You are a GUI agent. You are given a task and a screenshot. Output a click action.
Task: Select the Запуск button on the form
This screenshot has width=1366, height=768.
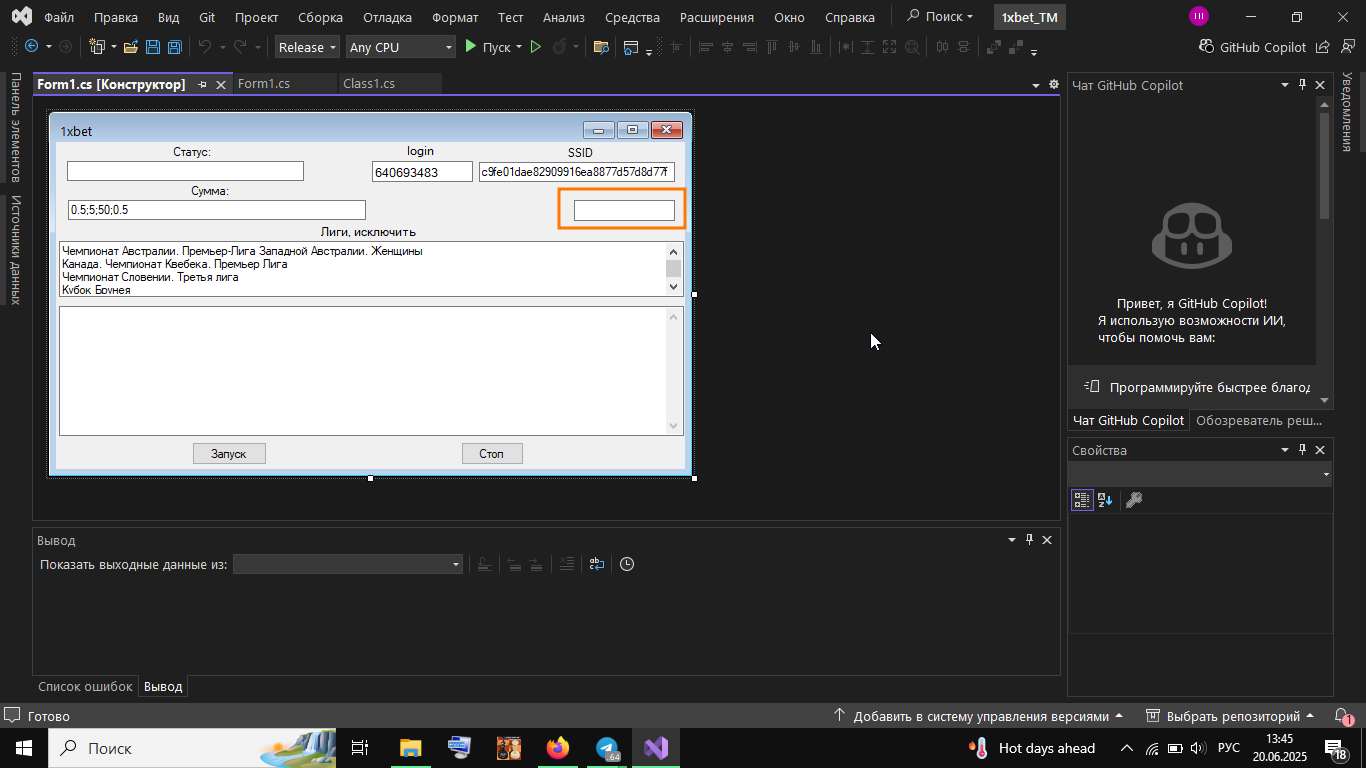pyautogui.click(x=228, y=454)
